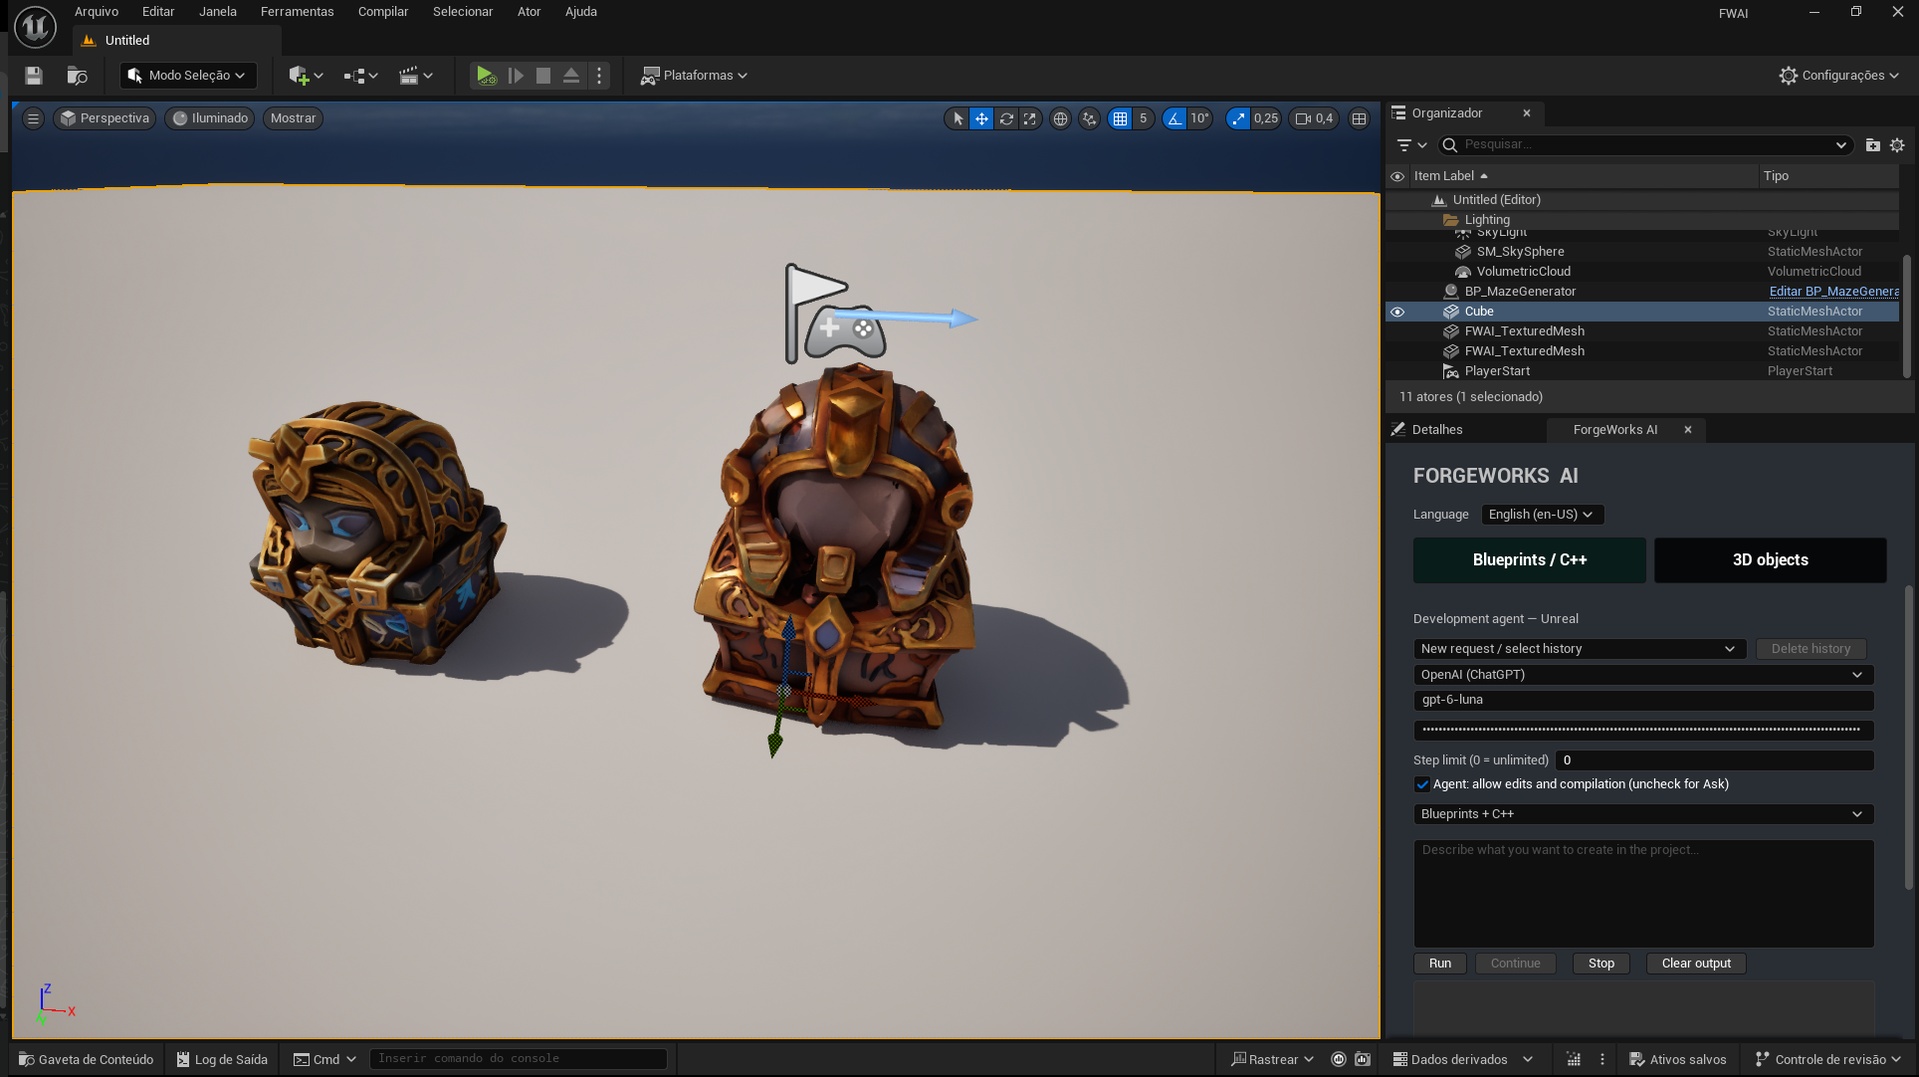Click the Stop simulation square button
The height and width of the screenshot is (1077, 1919).
pos(543,75)
